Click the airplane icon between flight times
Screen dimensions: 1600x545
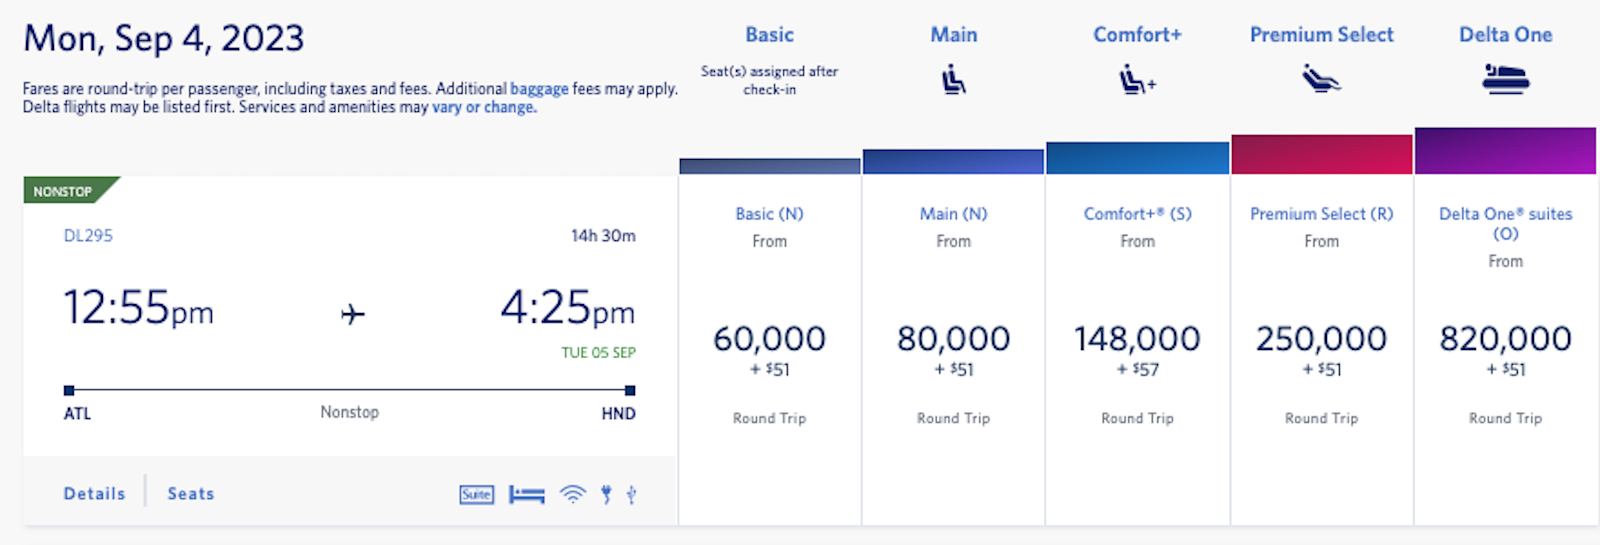pyautogui.click(x=352, y=315)
